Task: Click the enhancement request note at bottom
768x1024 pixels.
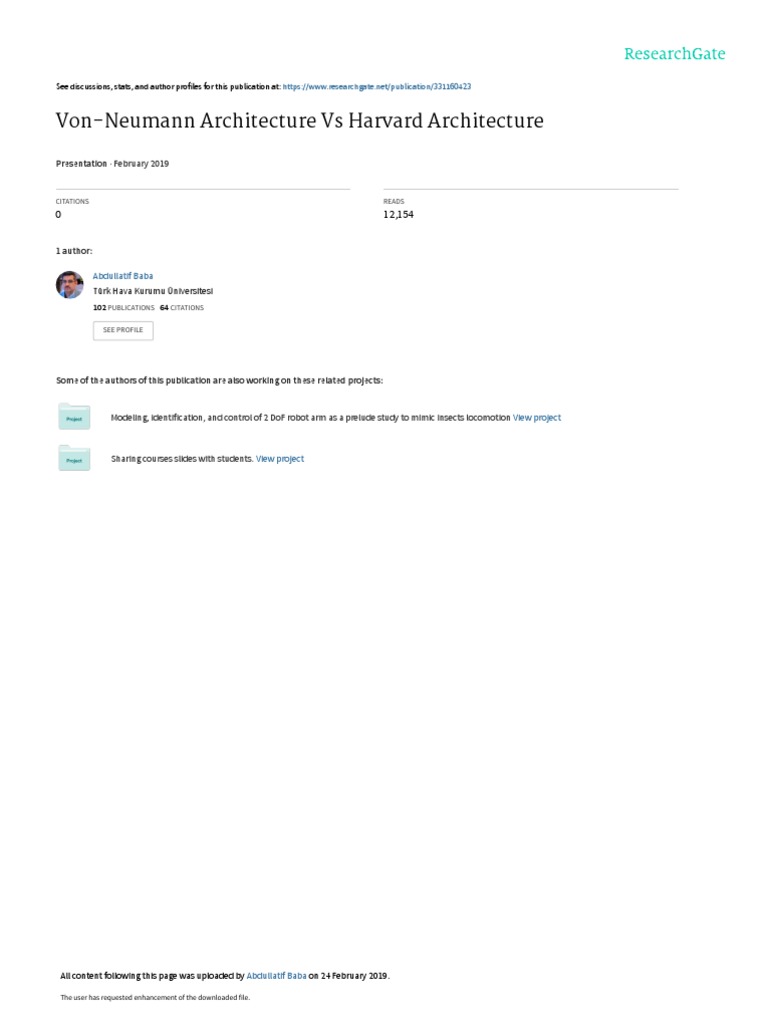Action: (x=155, y=997)
